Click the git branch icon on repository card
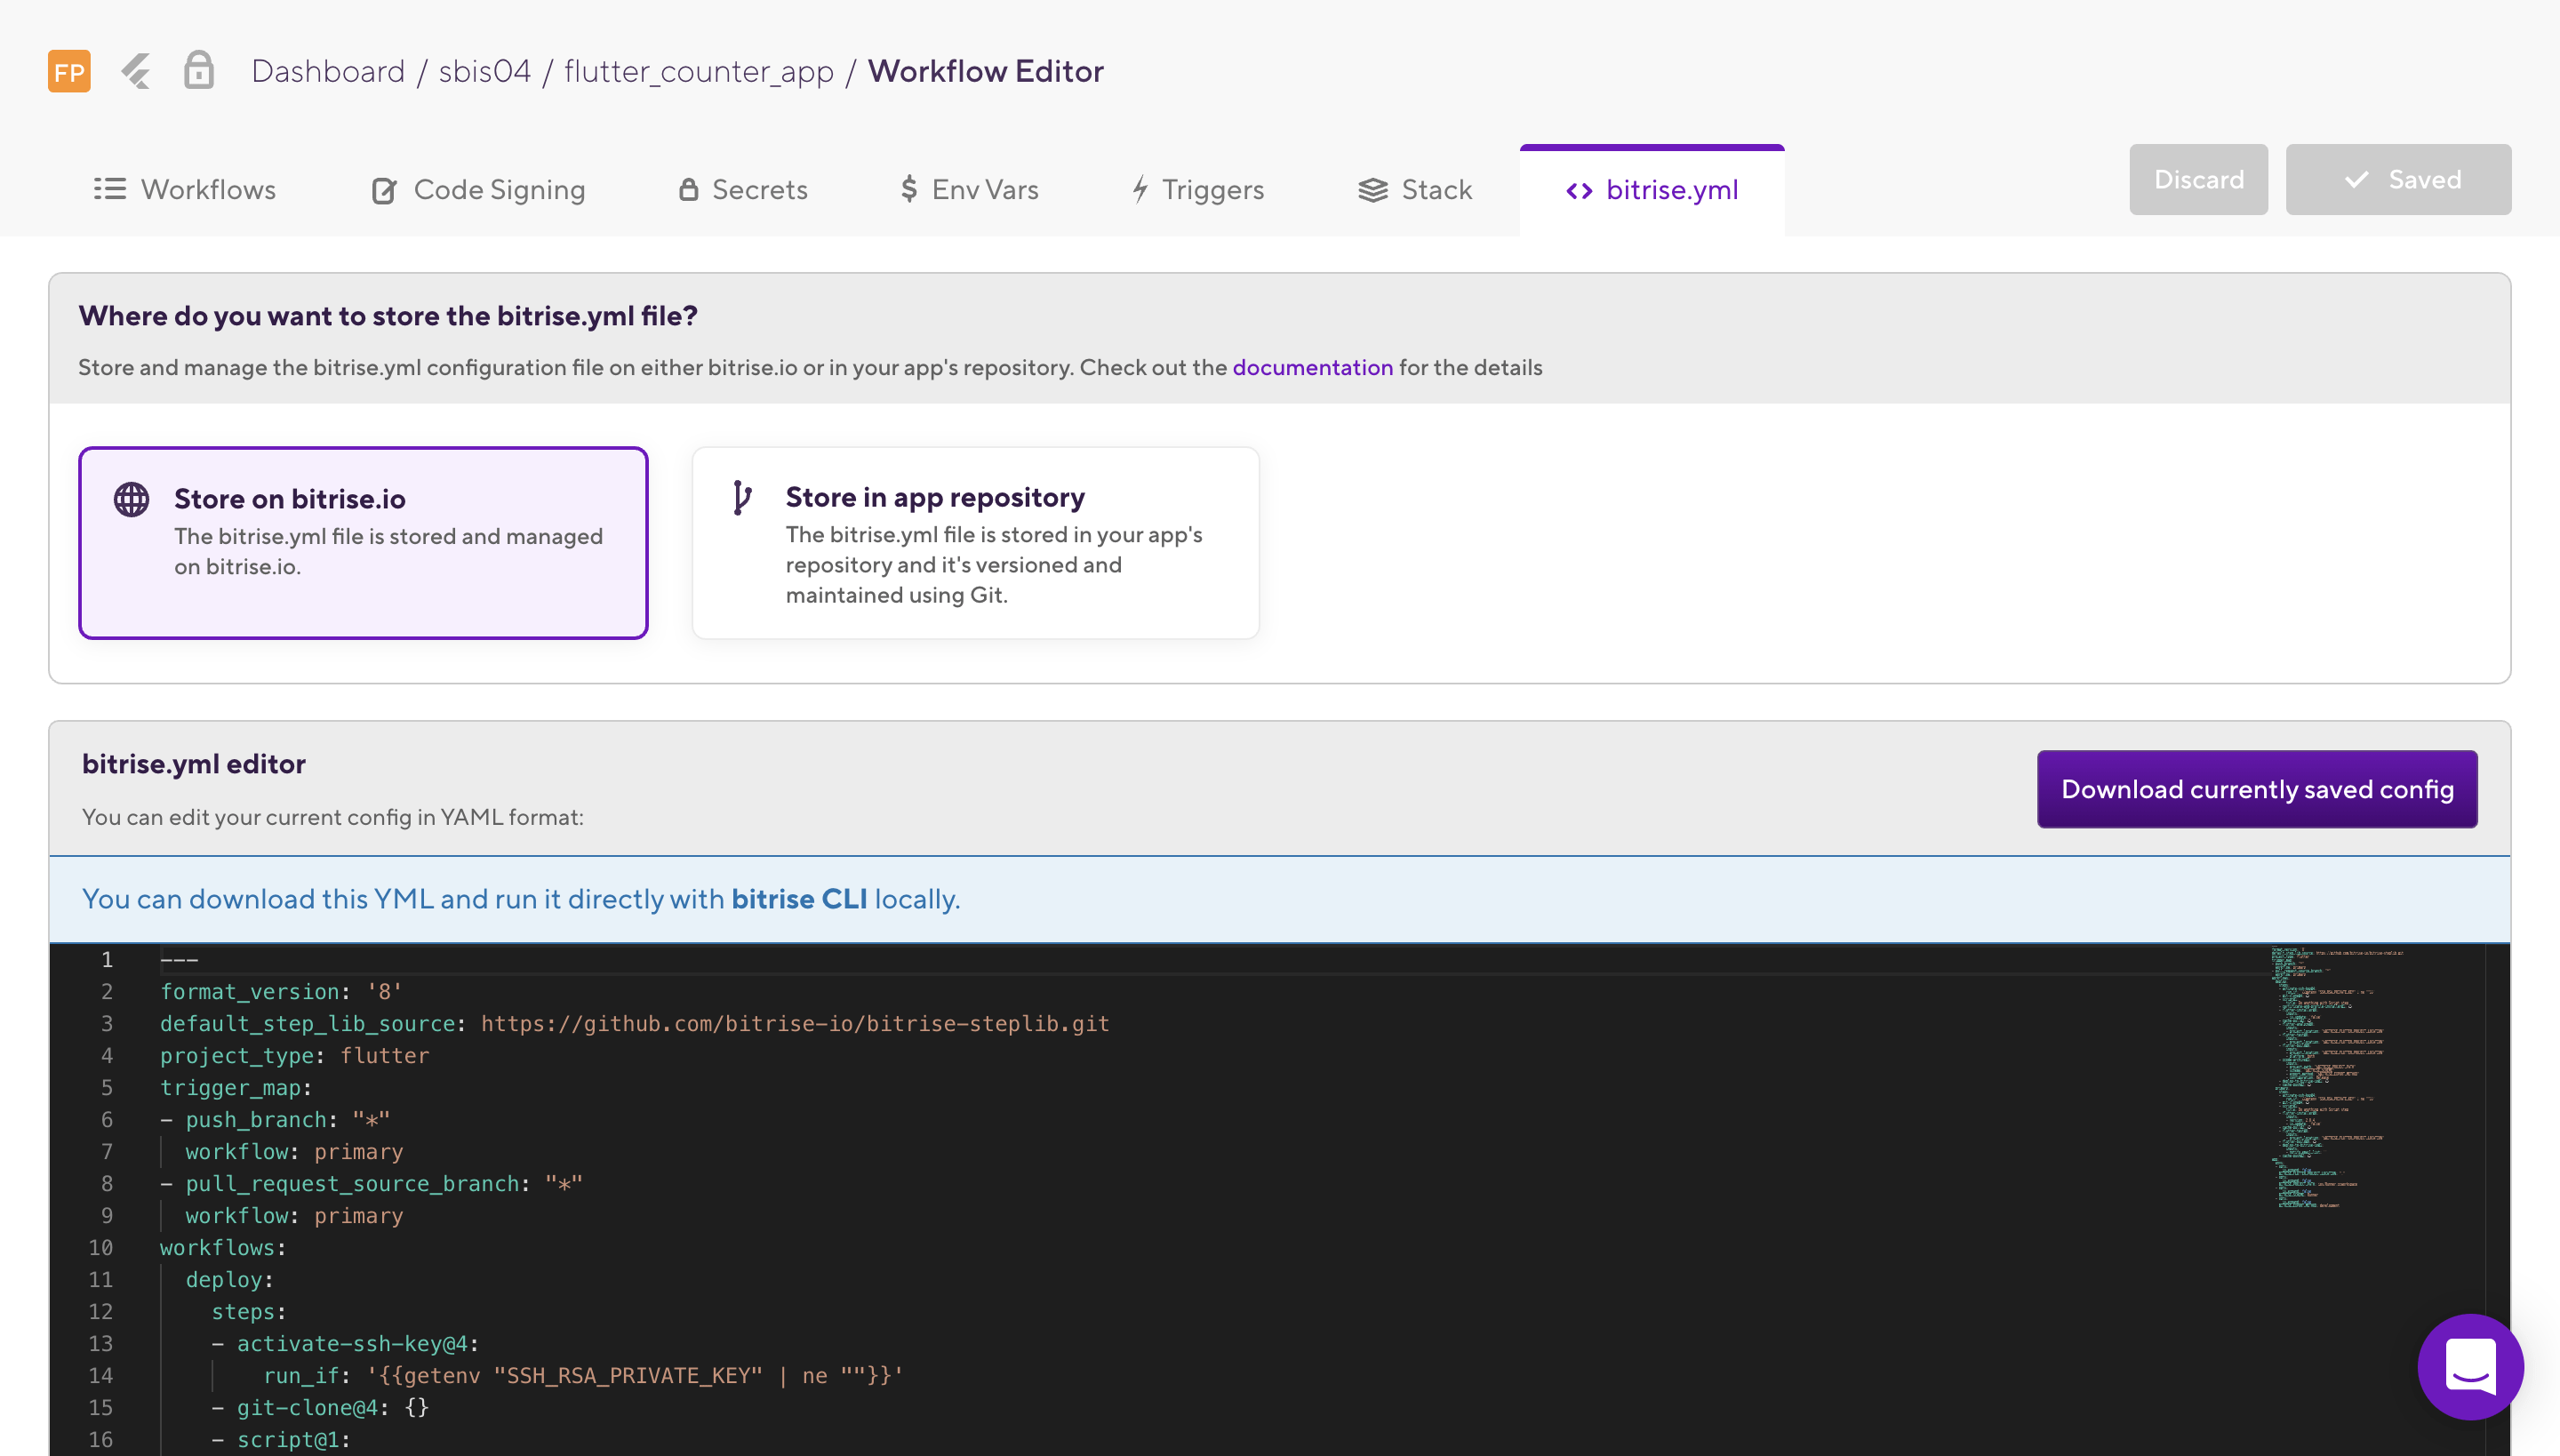This screenshot has width=2560, height=1456. pos(741,497)
